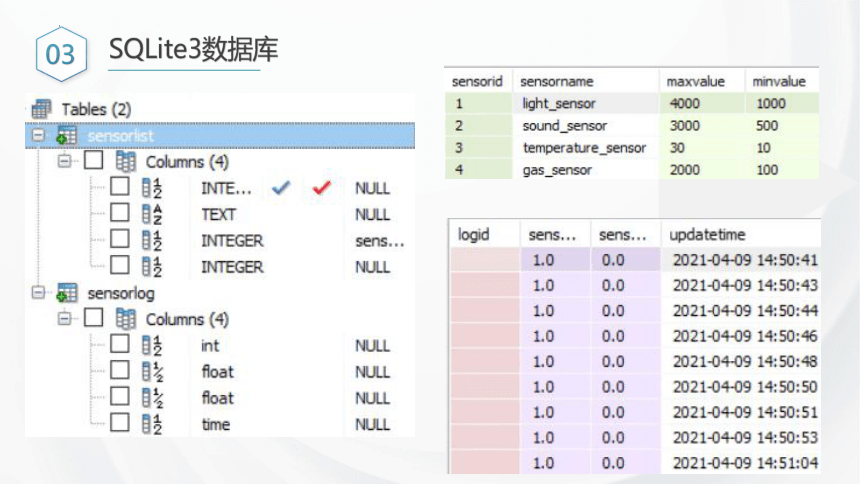Click the sensorlist table icon
The image size is (860, 484).
tap(66, 136)
